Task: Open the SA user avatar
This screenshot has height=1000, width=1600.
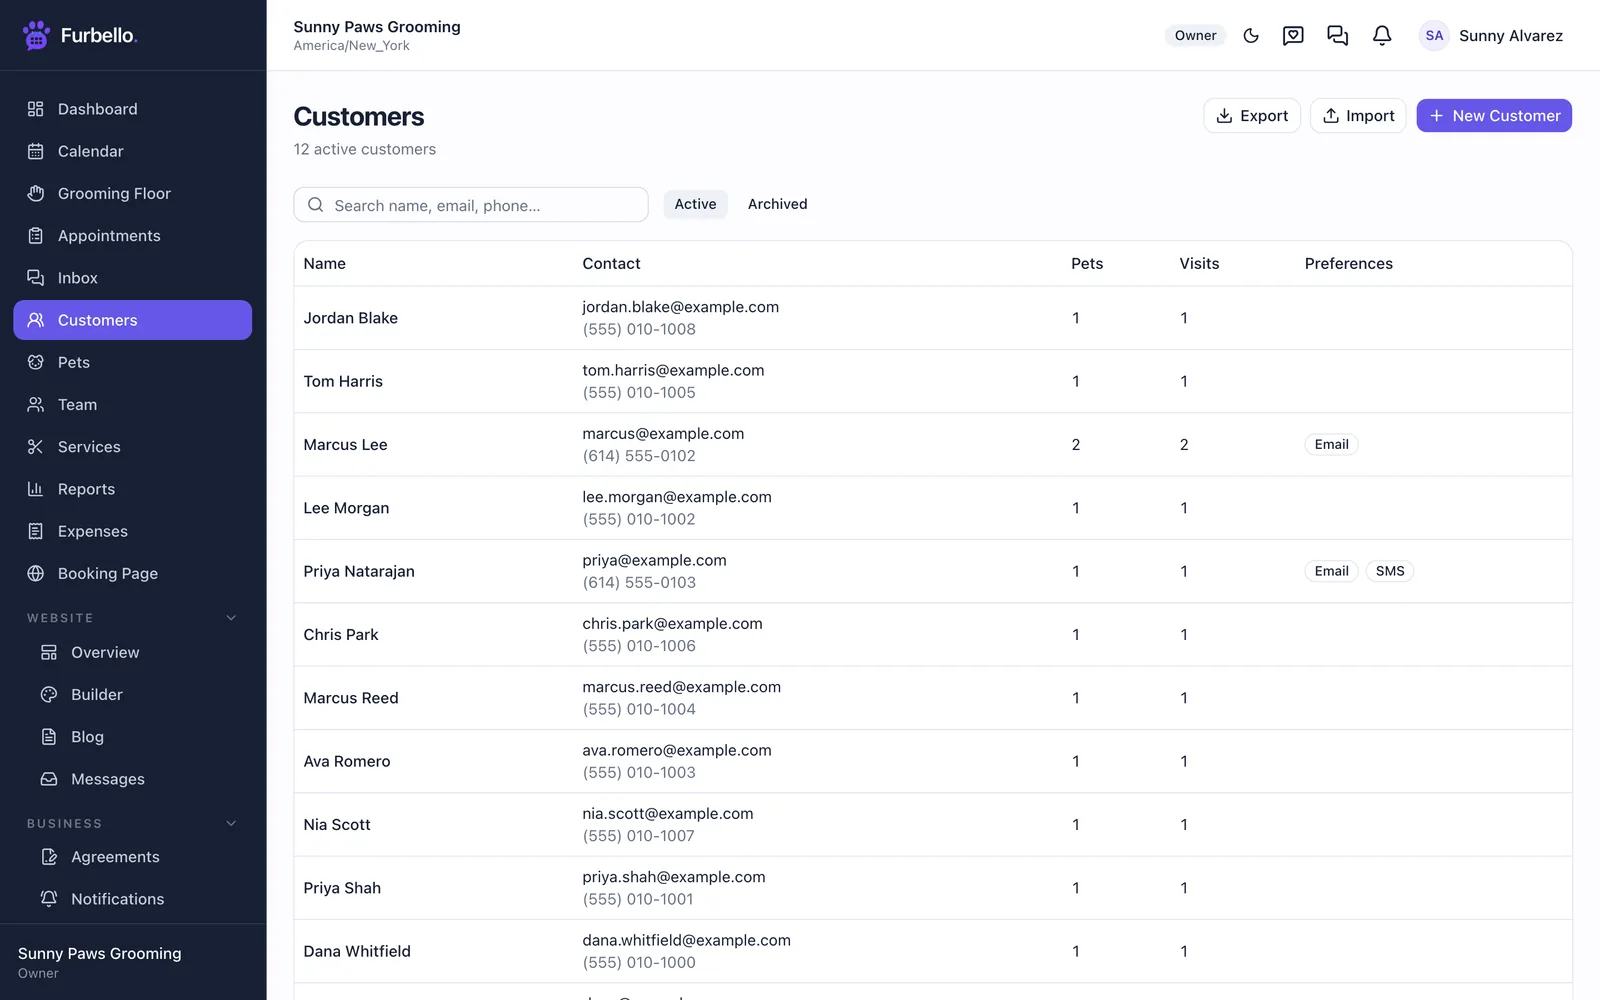Action: (x=1434, y=36)
